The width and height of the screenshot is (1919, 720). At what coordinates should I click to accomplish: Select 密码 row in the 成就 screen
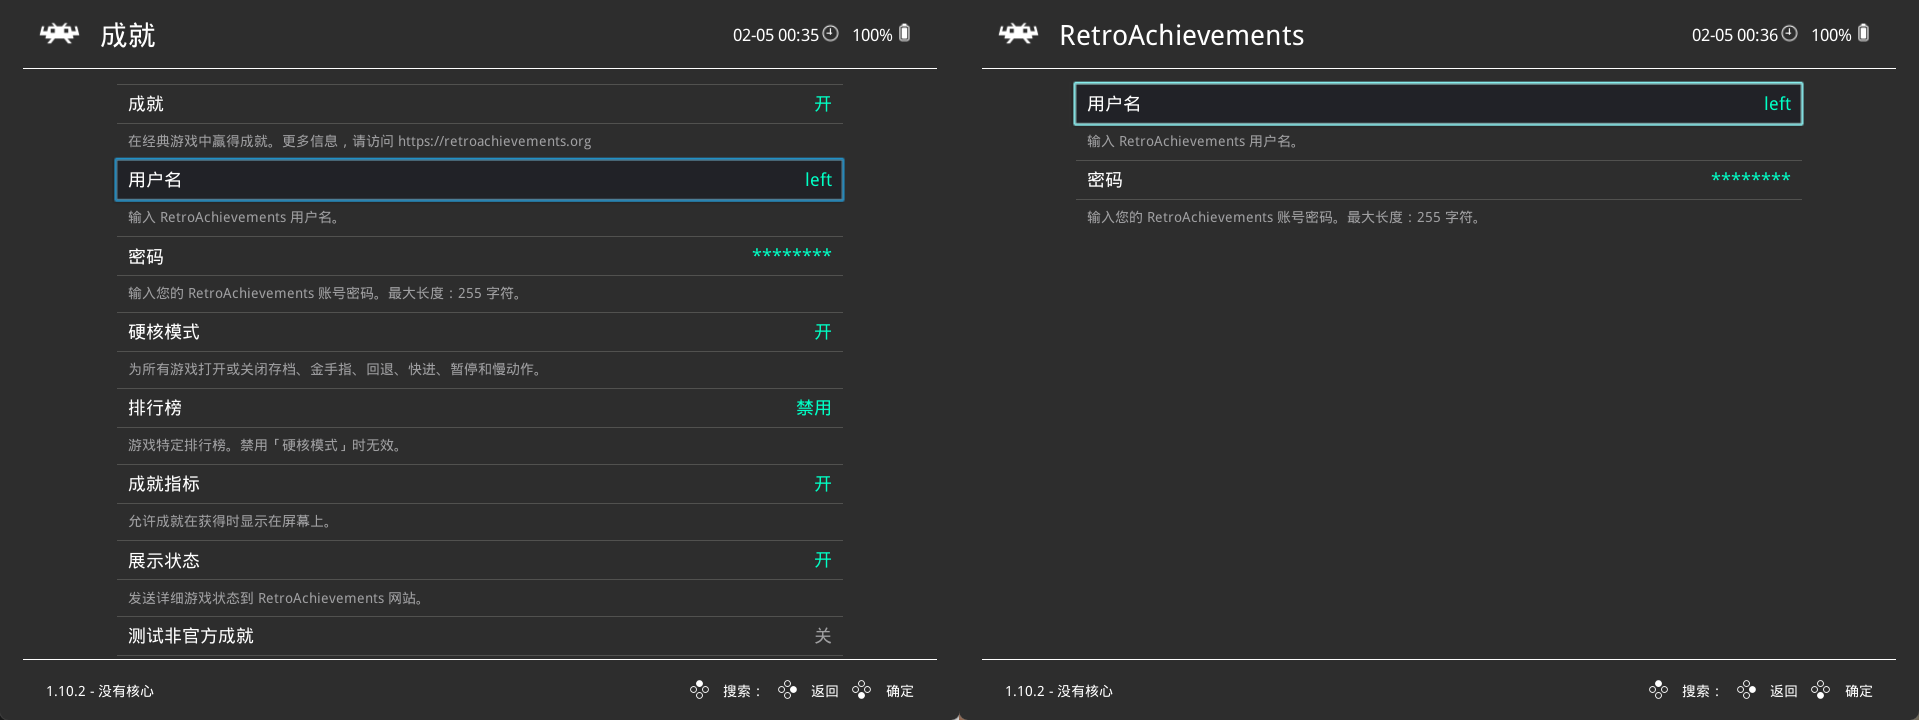(x=479, y=256)
